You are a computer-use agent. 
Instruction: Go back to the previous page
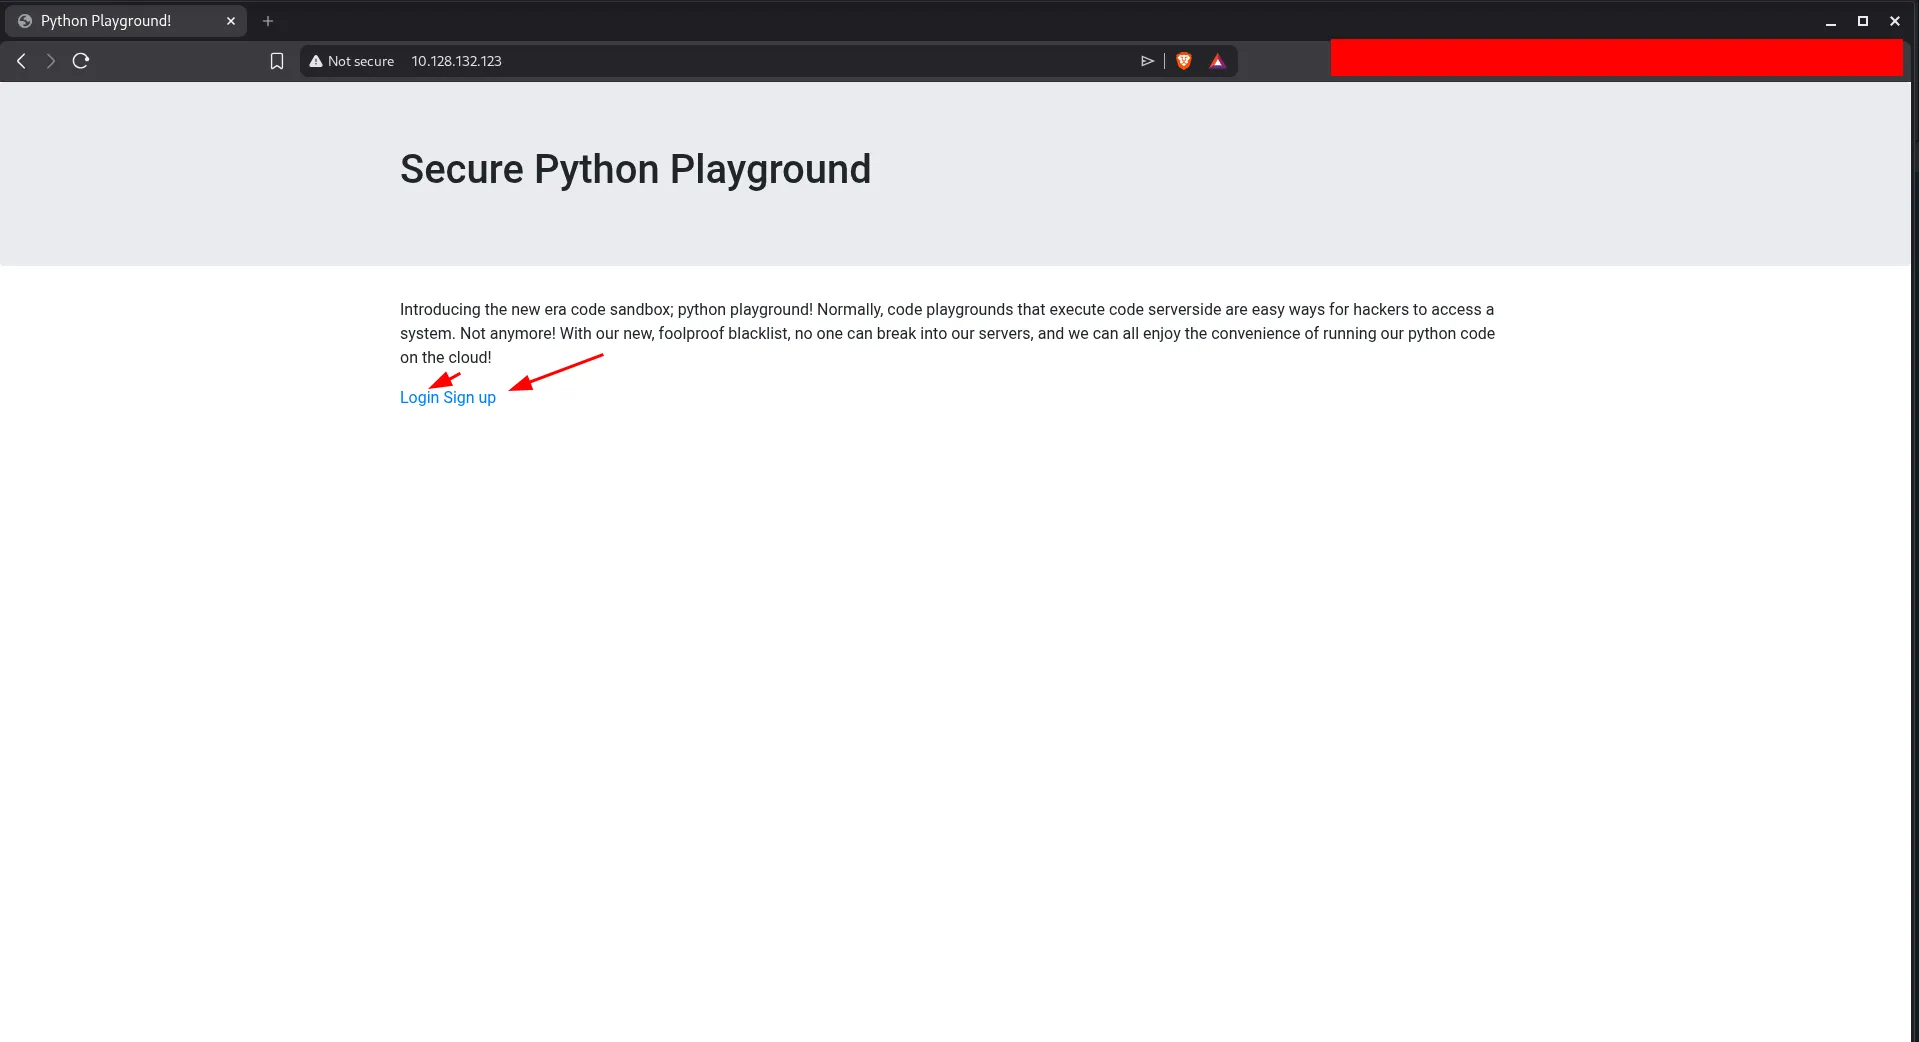coord(21,61)
